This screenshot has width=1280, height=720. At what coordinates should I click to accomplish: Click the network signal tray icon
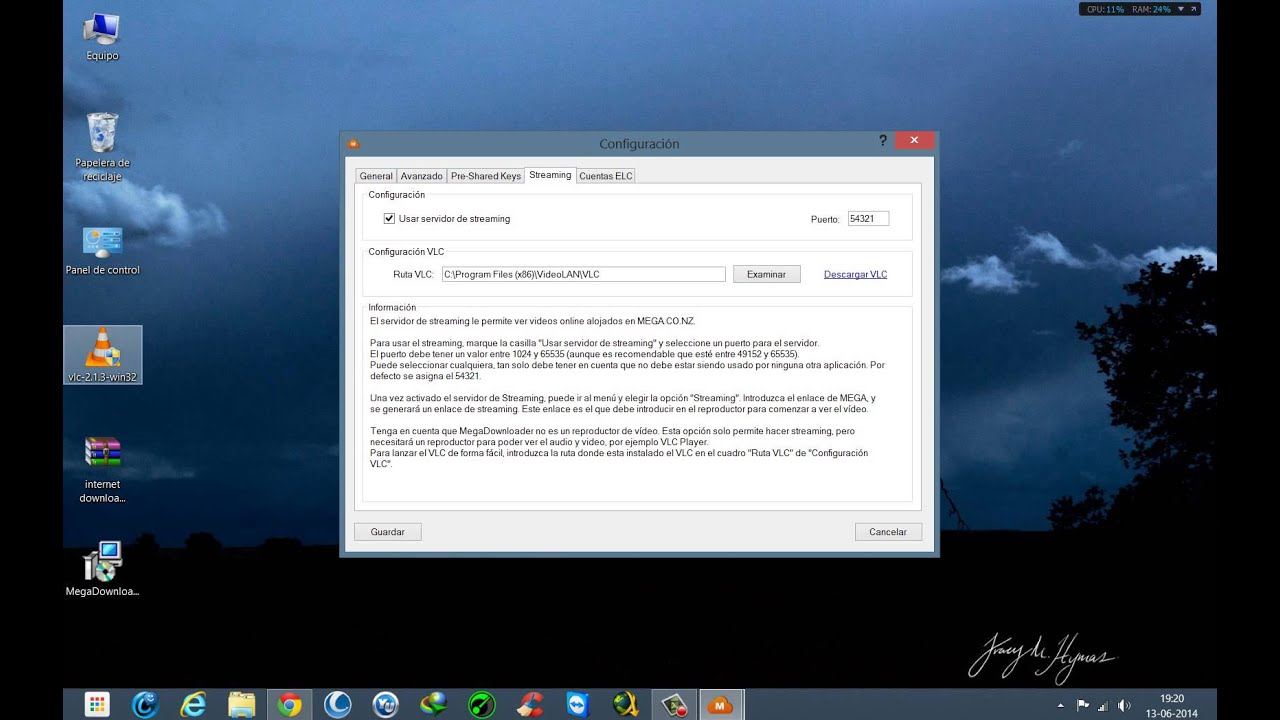coord(1103,705)
